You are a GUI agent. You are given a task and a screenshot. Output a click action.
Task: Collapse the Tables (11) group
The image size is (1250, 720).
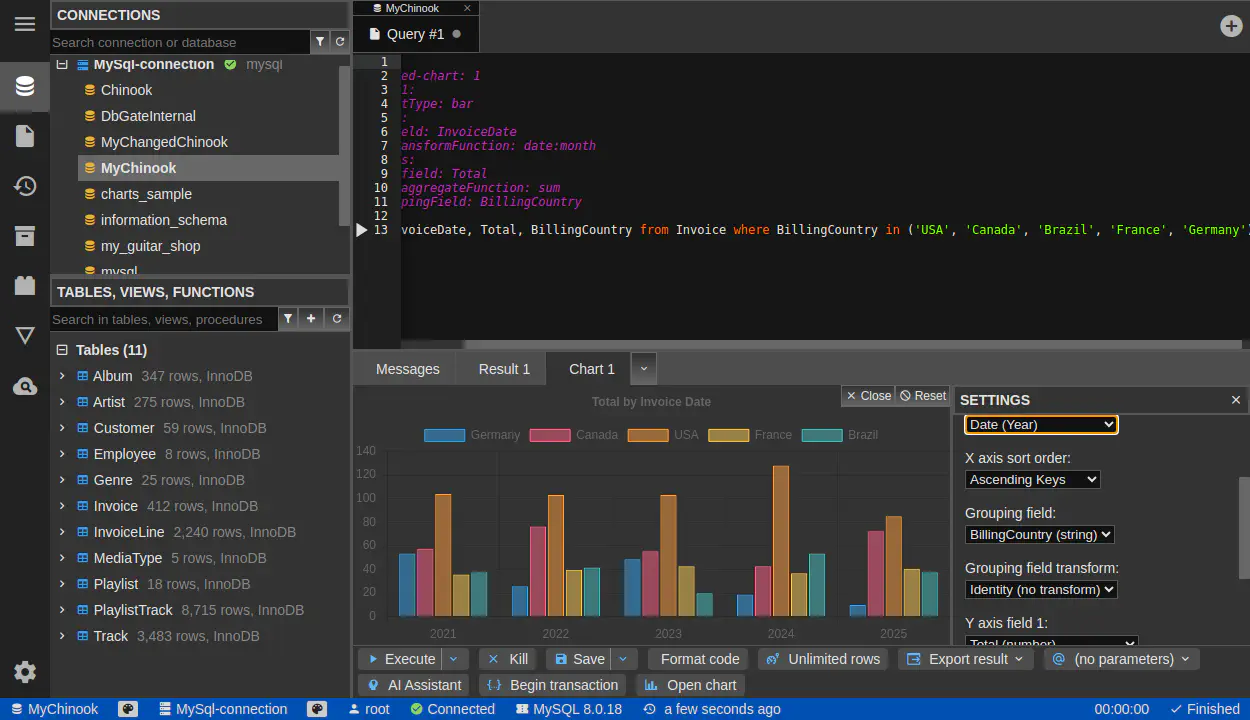pos(62,350)
